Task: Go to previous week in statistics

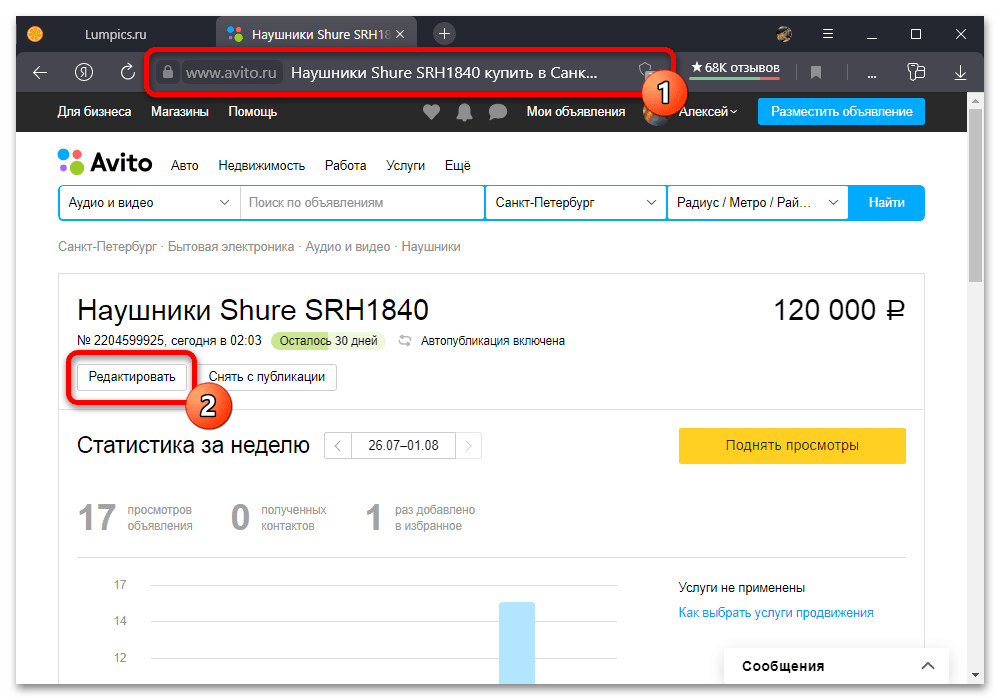Action: pyautogui.click(x=338, y=446)
